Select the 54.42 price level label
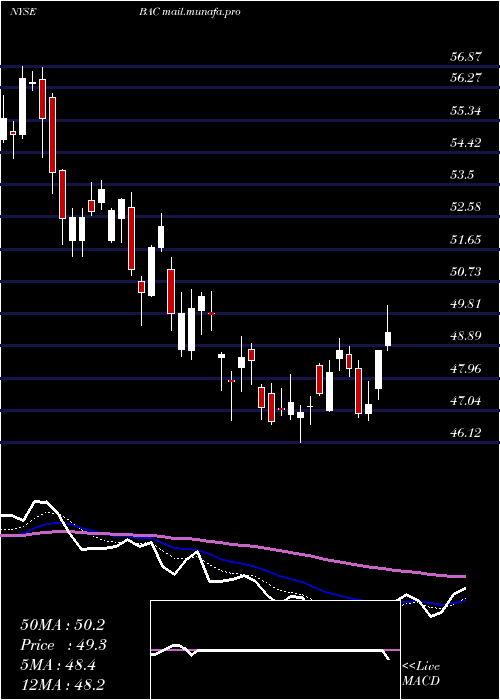 [x=465, y=143]
